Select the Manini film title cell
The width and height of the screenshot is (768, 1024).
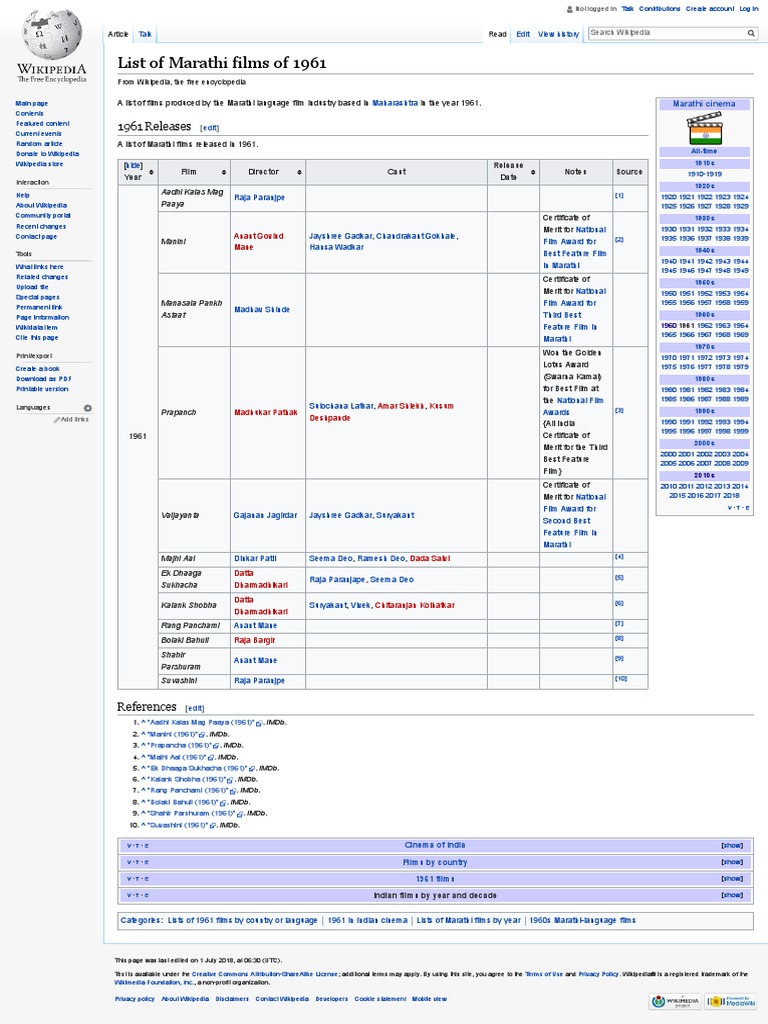(x=194, y=242)
